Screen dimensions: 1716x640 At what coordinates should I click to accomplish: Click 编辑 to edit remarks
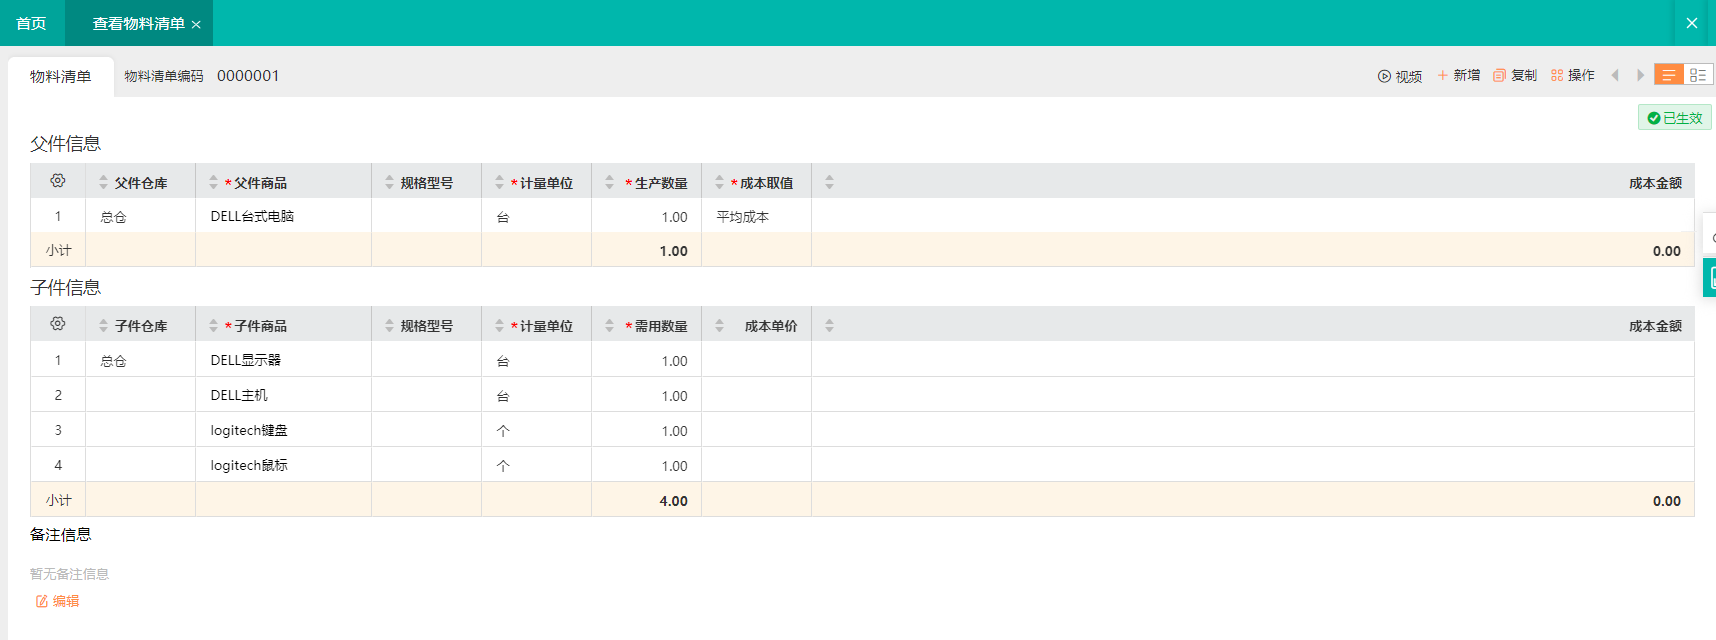point(58,601)
